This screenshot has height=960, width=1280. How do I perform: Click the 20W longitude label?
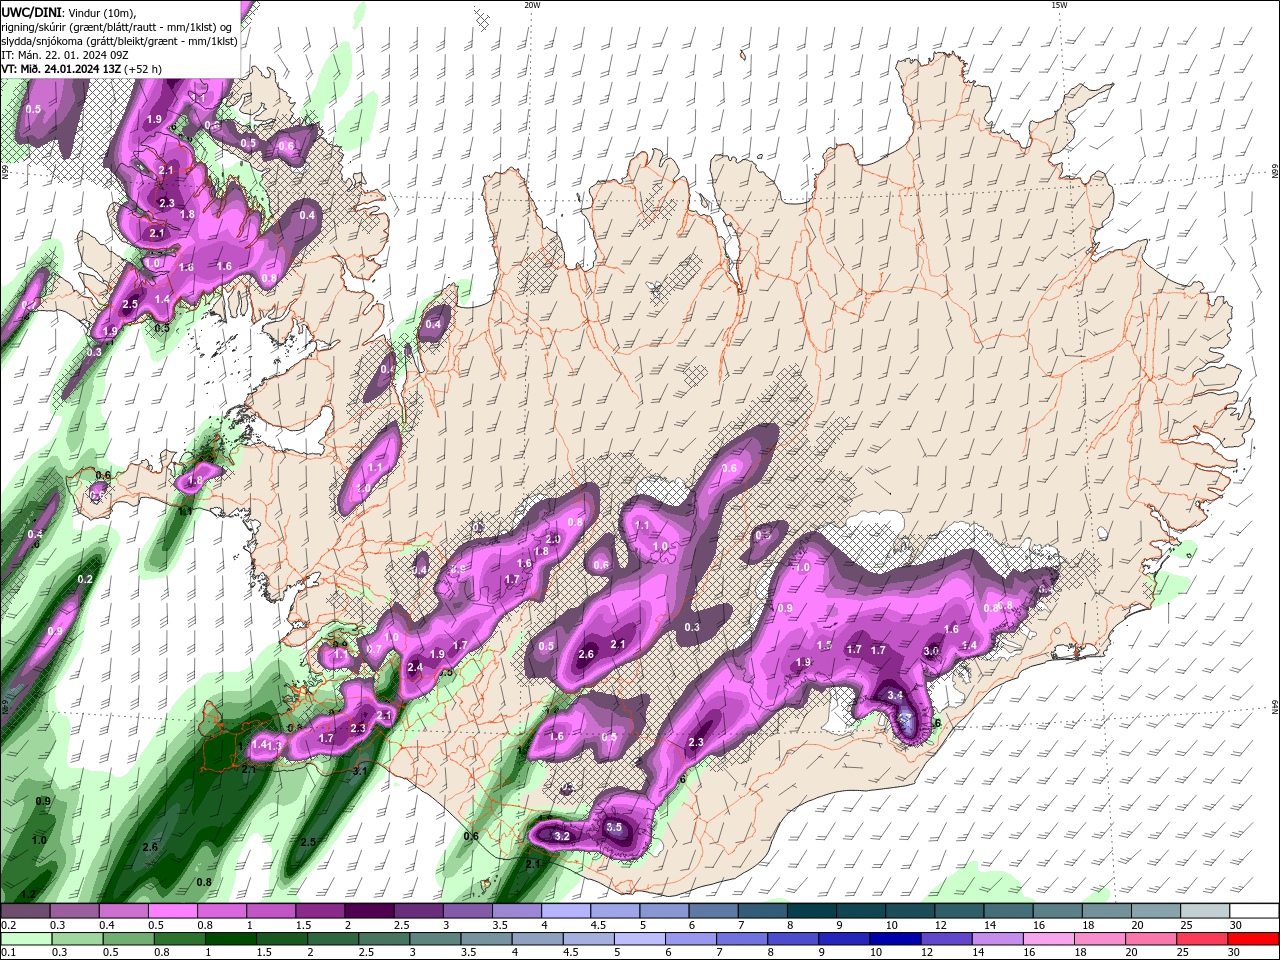click(x=532, y=5)
